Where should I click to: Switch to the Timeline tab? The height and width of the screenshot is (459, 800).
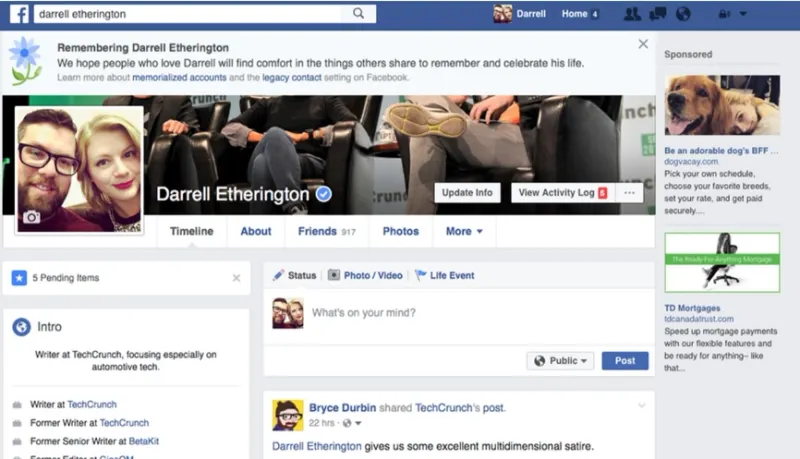192,232
